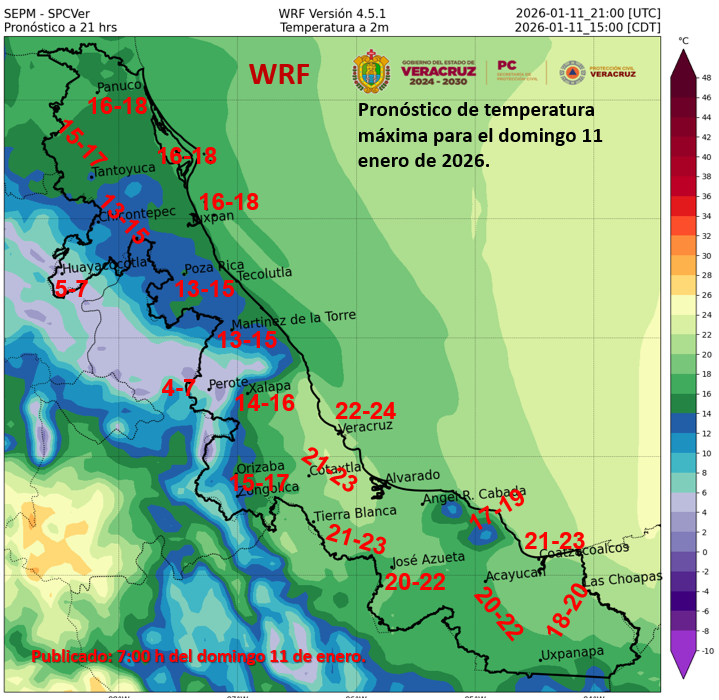Click the red WRF title on the map
The image size is (719, 700).
pos(280,74)
